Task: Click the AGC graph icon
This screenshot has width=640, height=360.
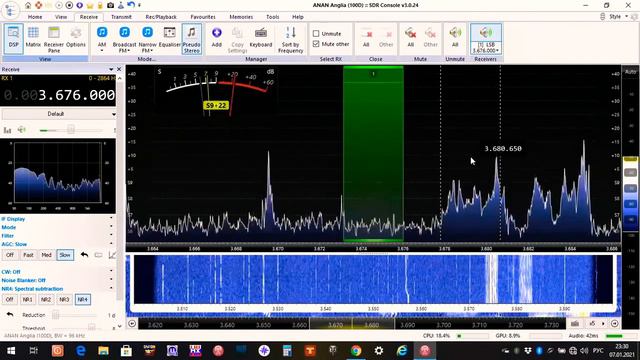Action: pyautogui.click(x=112, y=255)
